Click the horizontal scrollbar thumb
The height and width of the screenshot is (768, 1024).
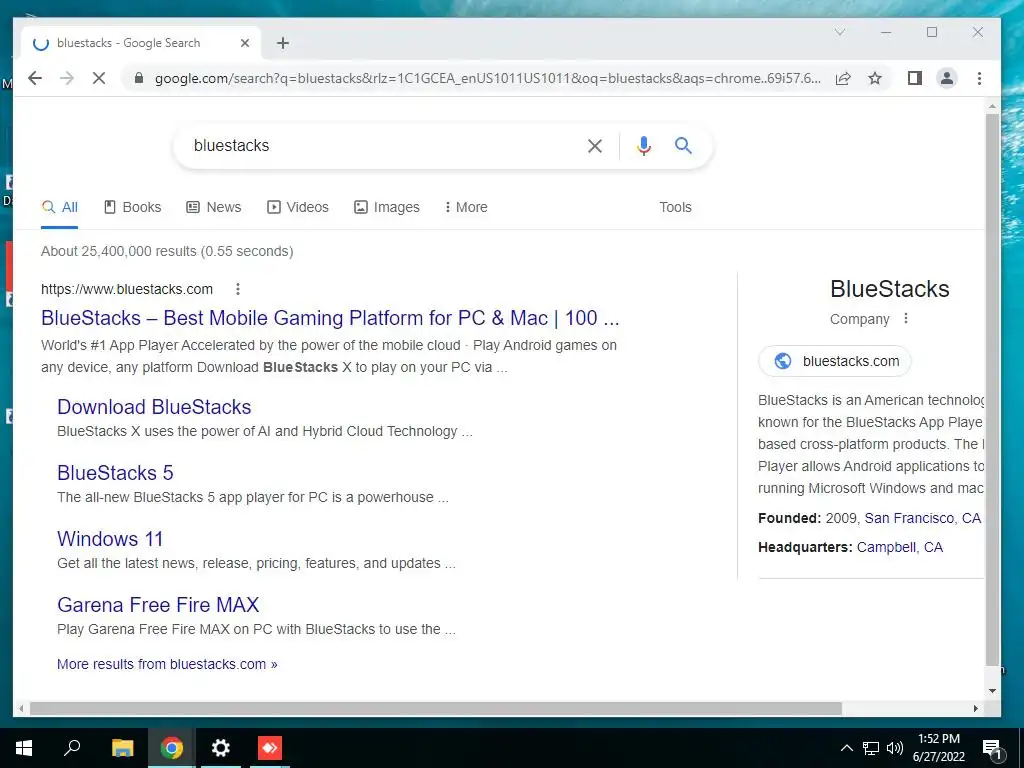[x=436, y=709]
